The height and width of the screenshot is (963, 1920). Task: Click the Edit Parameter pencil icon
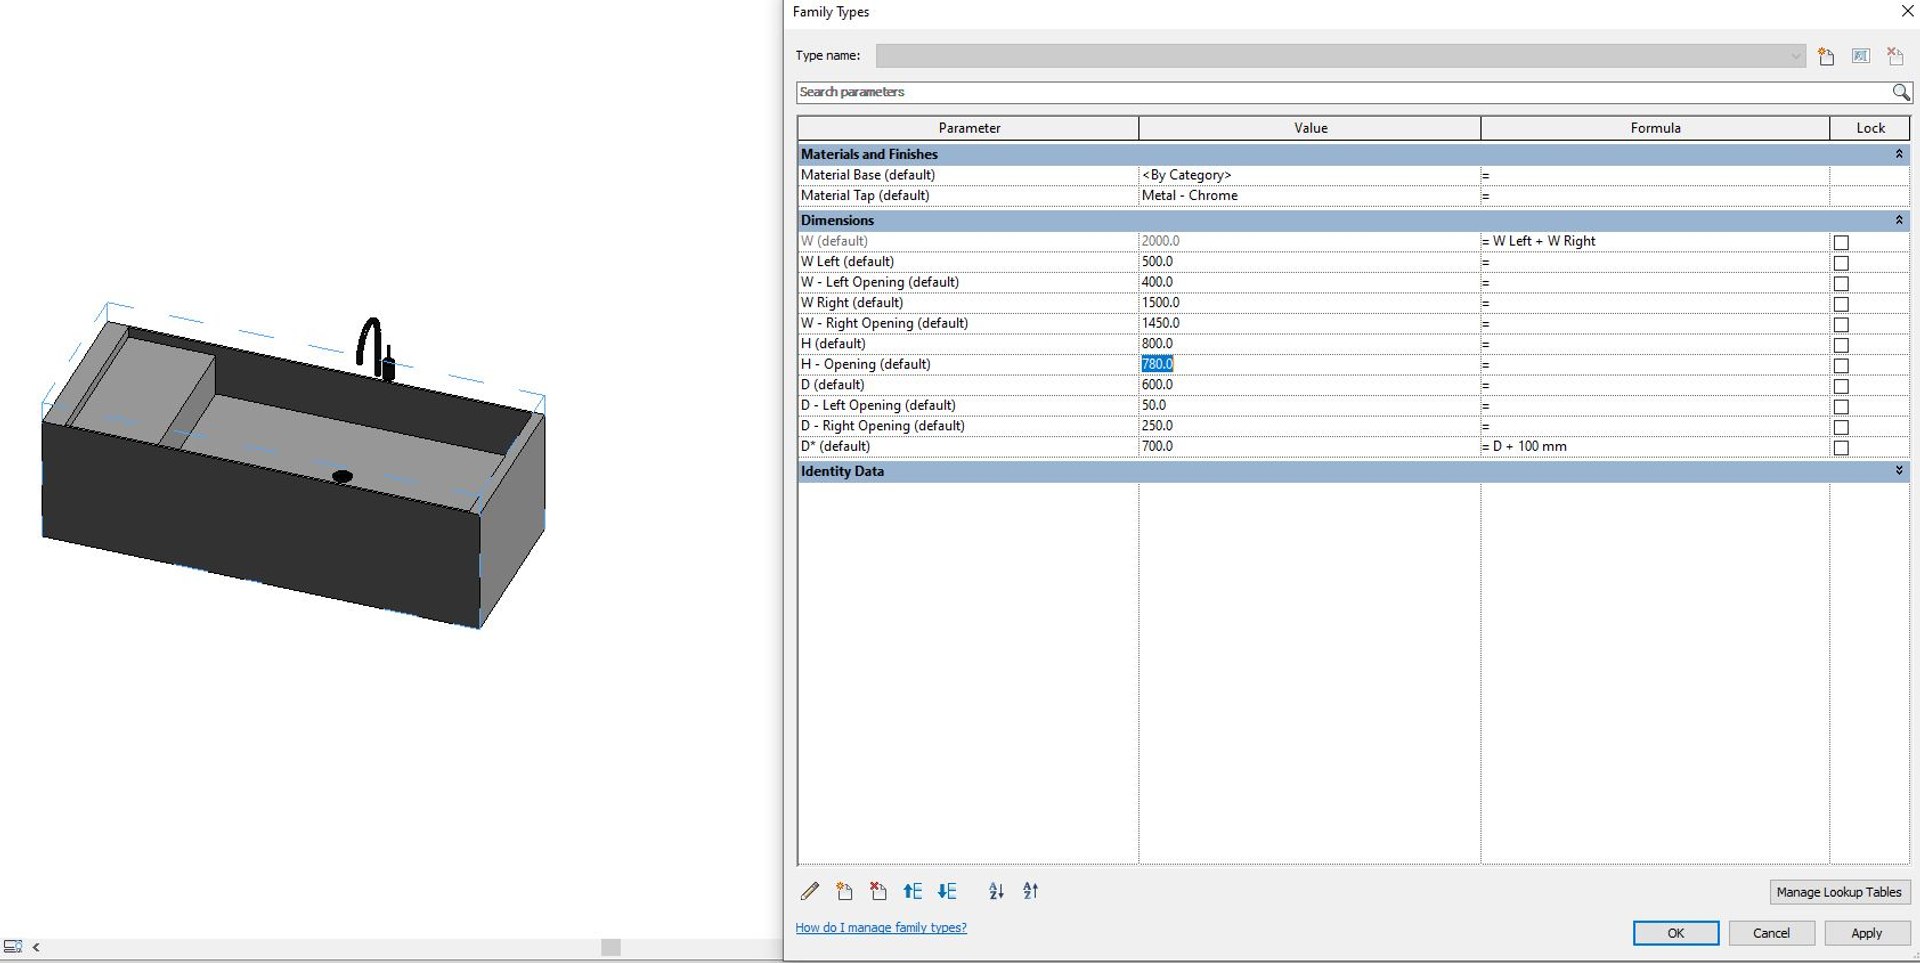click(810, 891)
